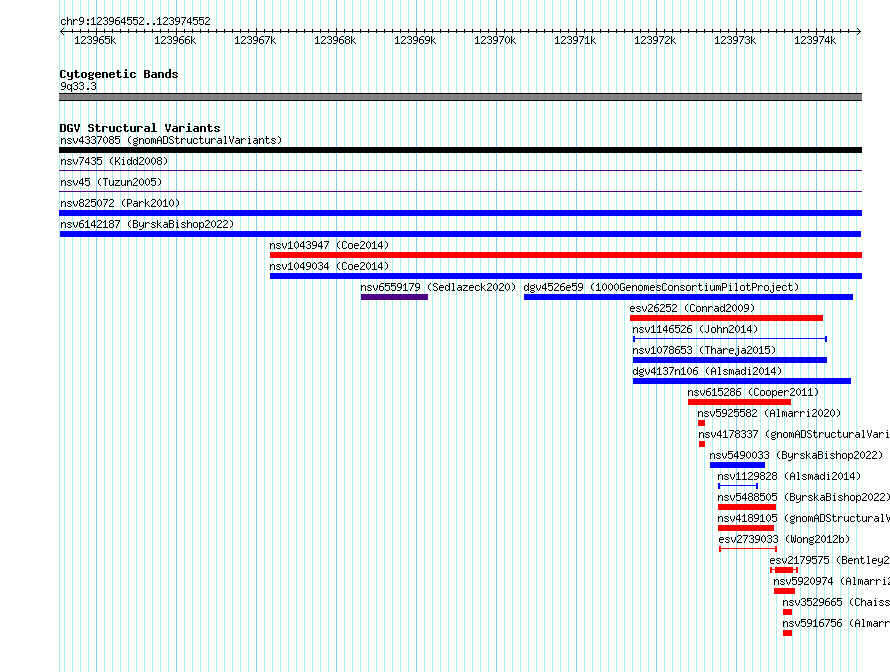Open nsv5920974 Almarri variant label
This screenshot has width=890, height=672.
point(831,581)
